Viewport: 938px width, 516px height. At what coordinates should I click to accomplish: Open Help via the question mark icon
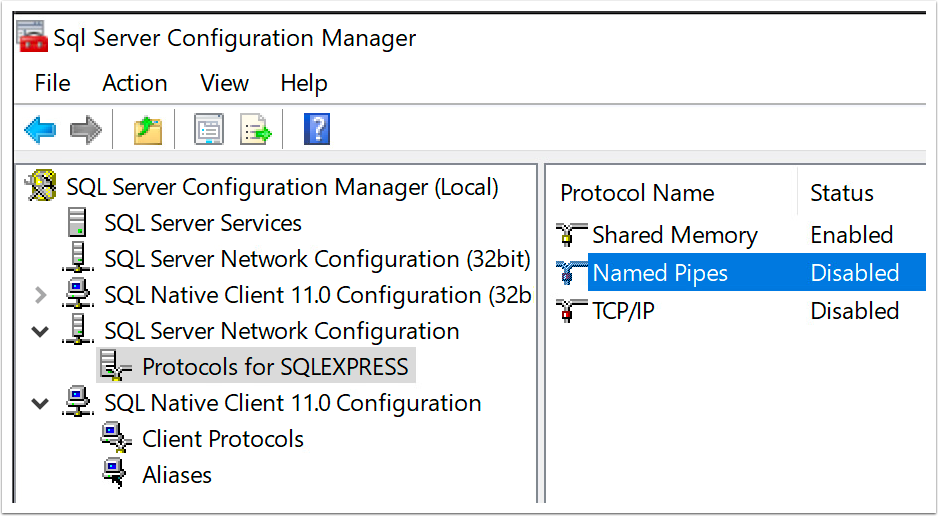[316, 130]
